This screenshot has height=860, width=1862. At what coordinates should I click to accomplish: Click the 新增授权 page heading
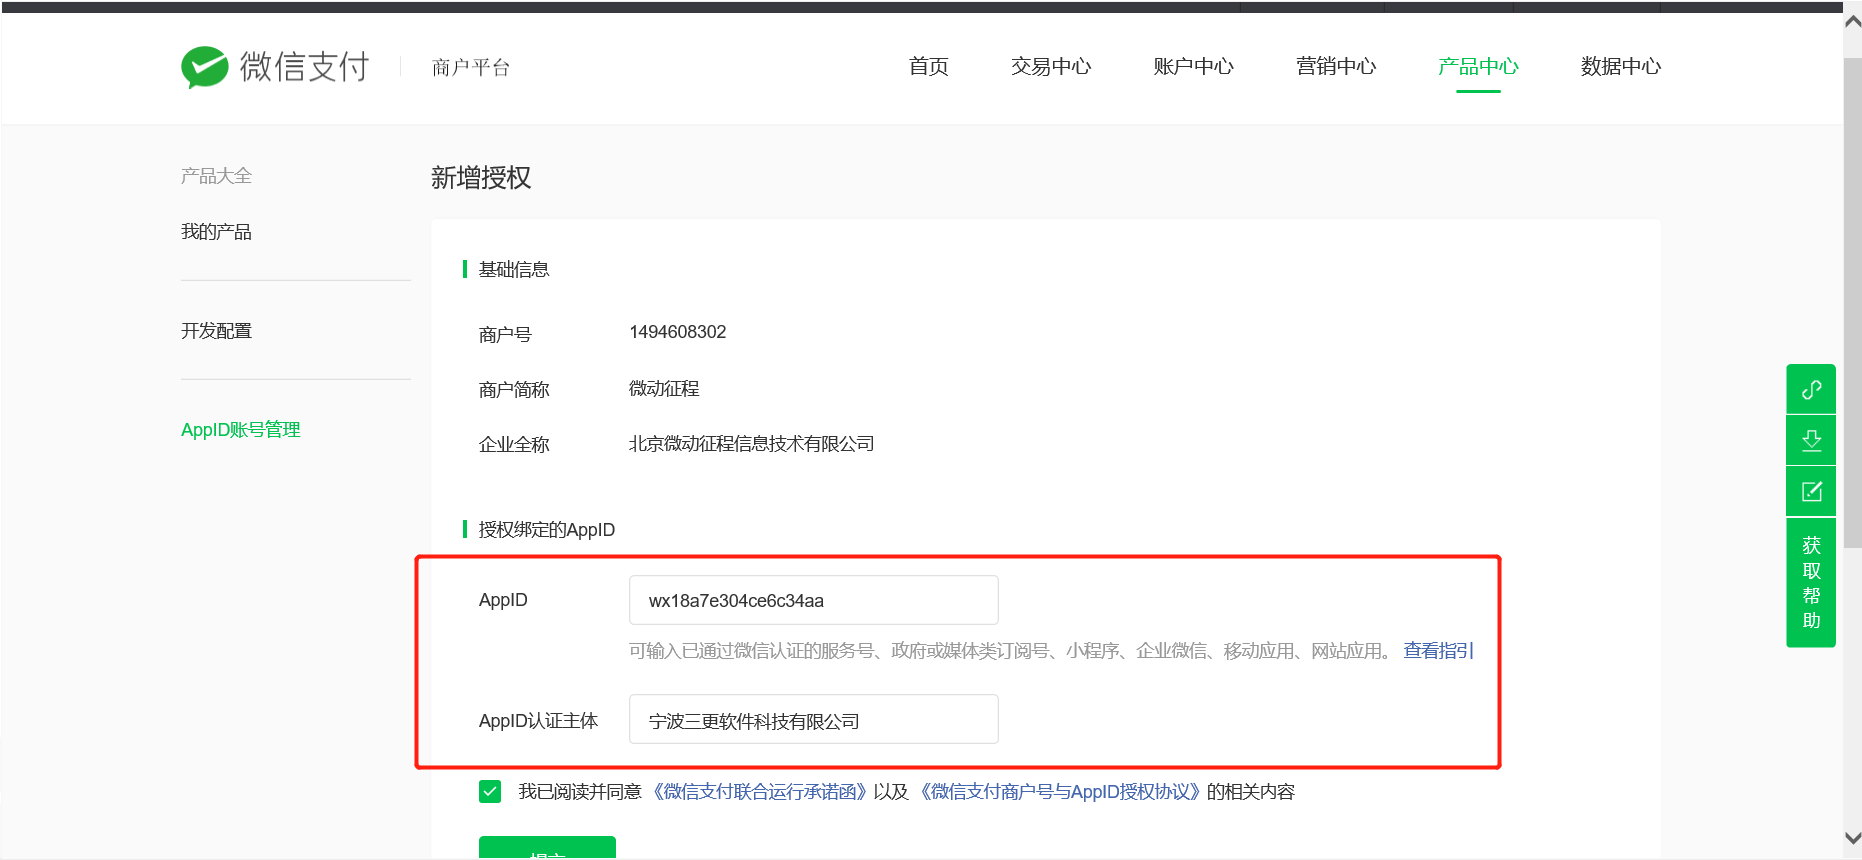coord(481,178)
